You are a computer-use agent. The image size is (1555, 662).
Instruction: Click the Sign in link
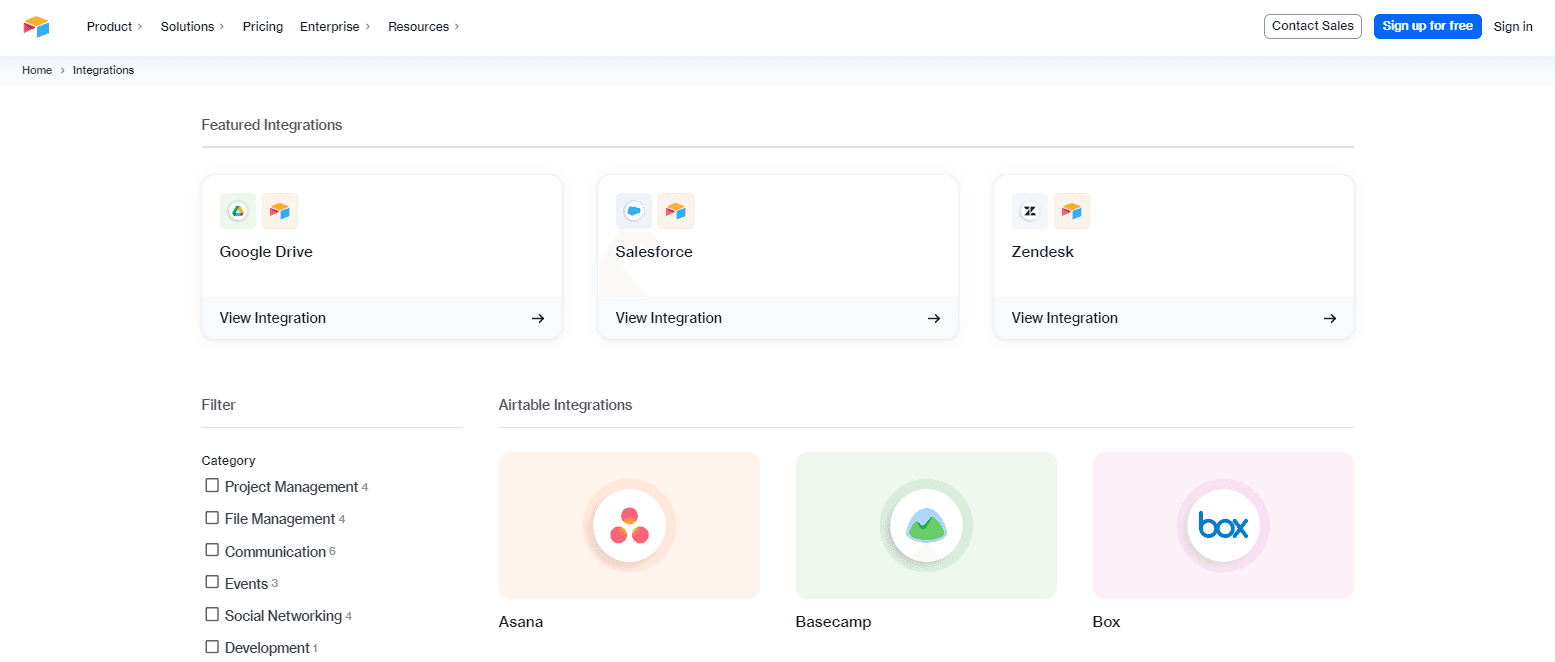point(1513,27)
